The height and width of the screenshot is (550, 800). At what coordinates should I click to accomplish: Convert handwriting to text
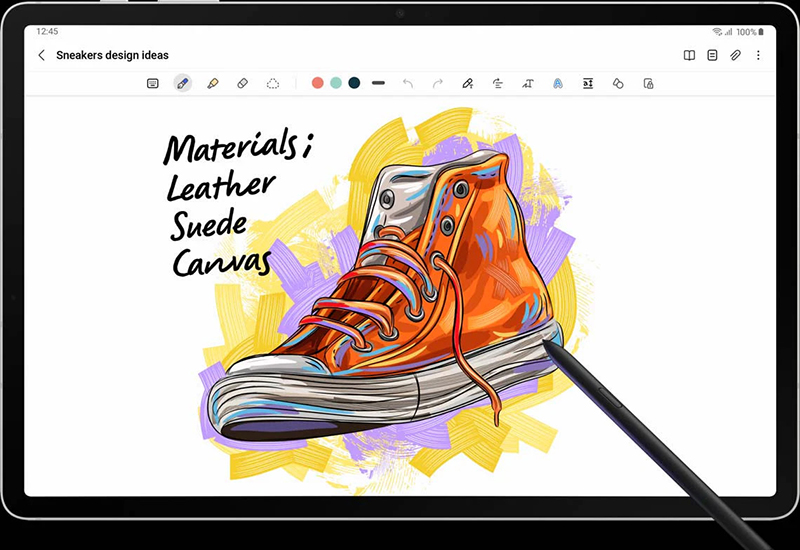(x=528, y=83)
